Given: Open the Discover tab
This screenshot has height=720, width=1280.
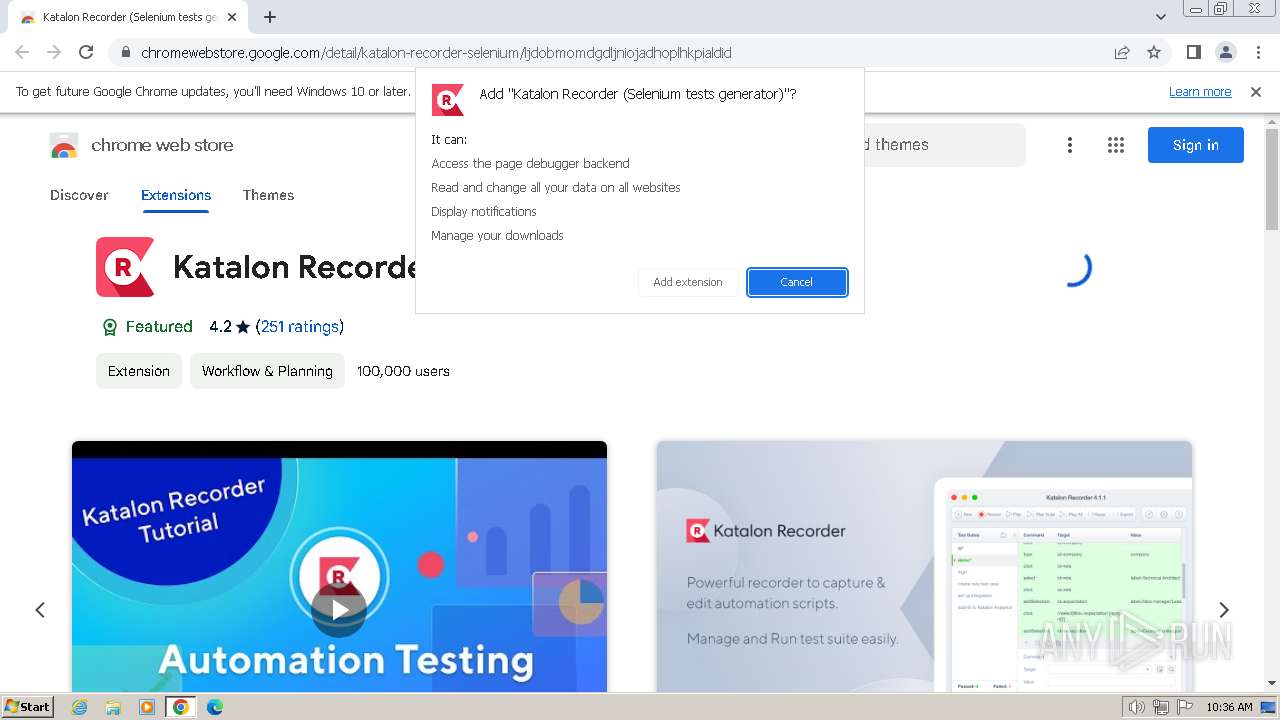Looking at the screenshot, I should click(79, 195).
